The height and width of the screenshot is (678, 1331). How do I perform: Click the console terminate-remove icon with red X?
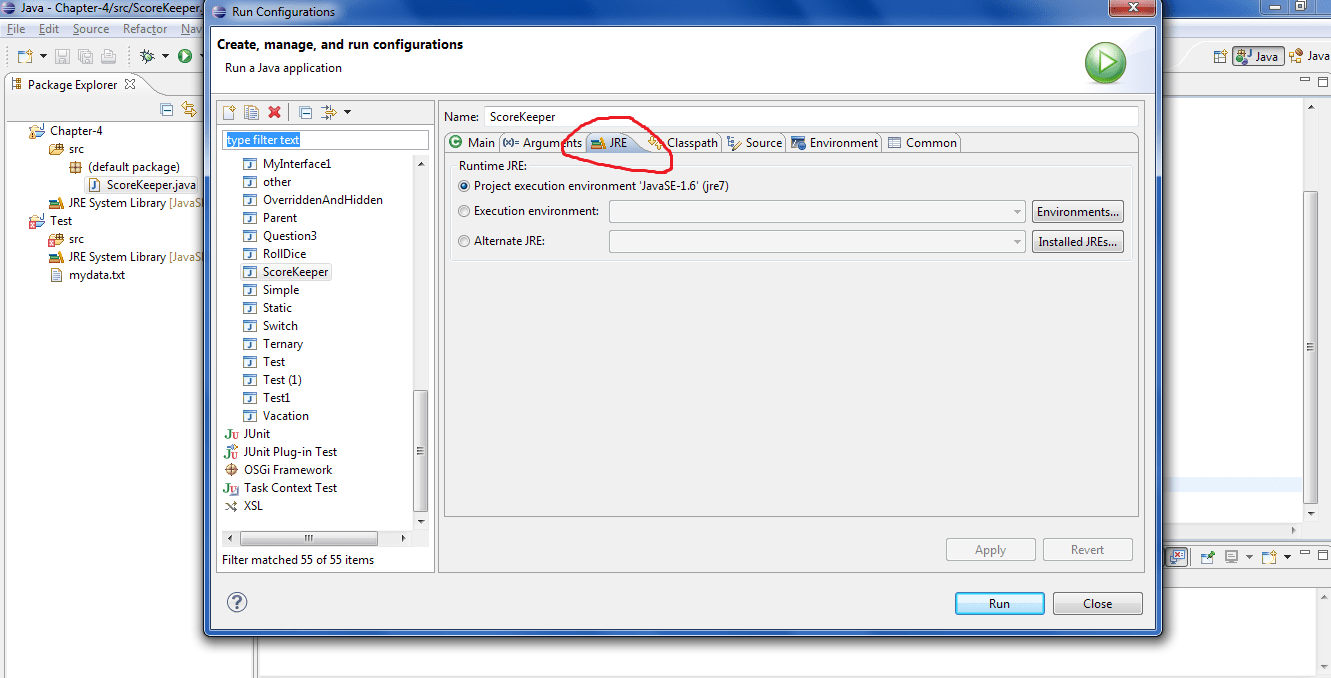pyautogui.click(x=1178, y=556)
